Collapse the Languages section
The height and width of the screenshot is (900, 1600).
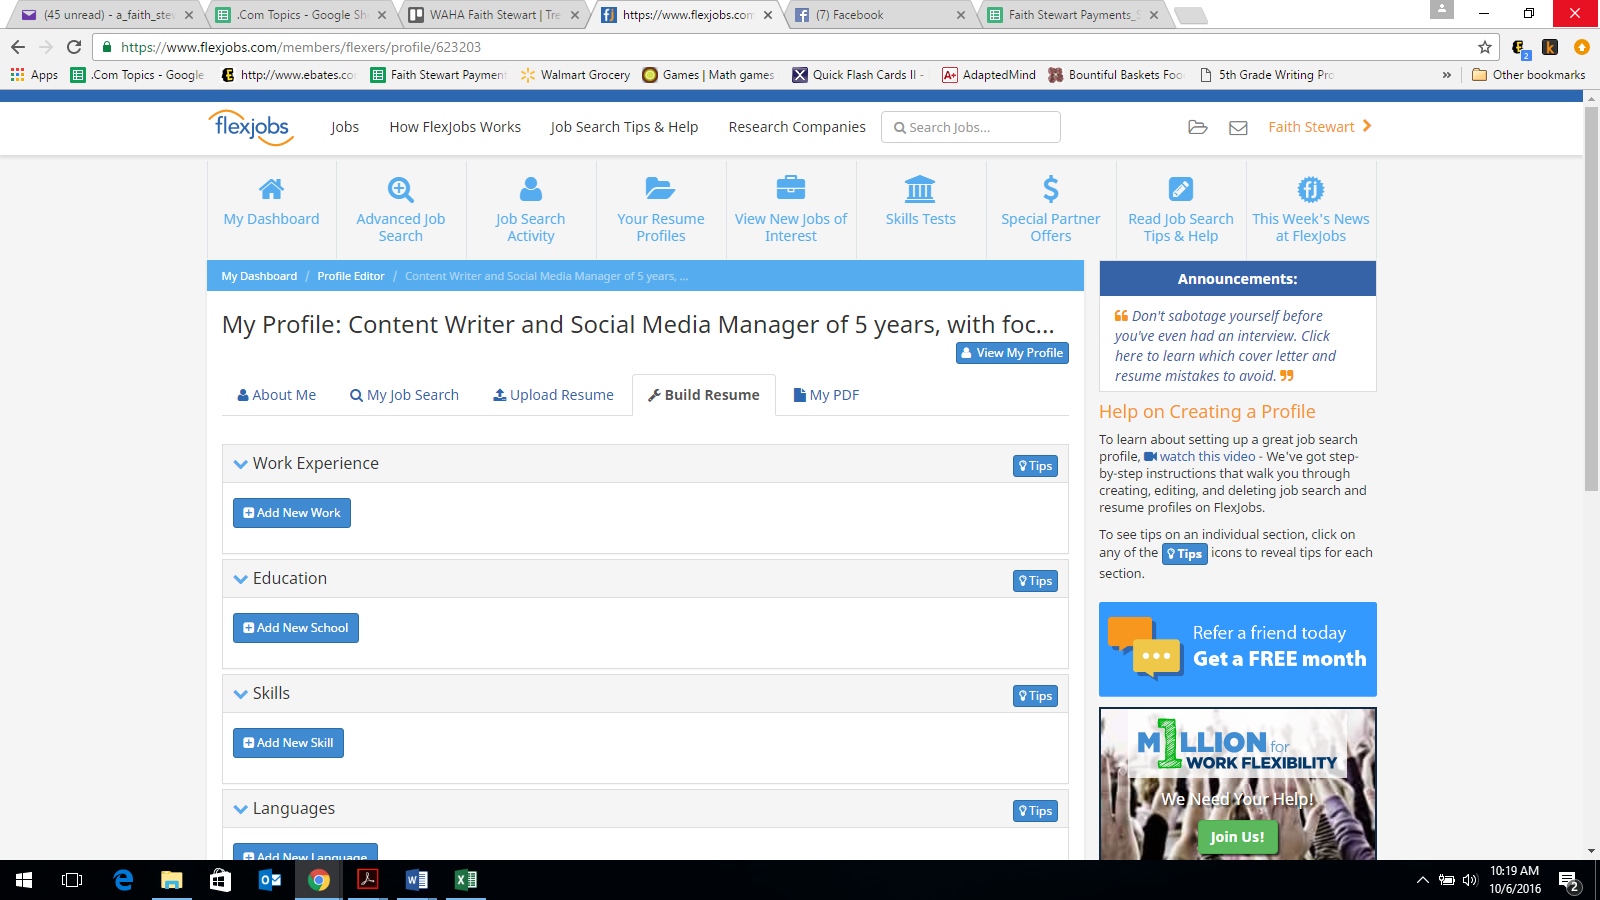(x=240, y=809)
